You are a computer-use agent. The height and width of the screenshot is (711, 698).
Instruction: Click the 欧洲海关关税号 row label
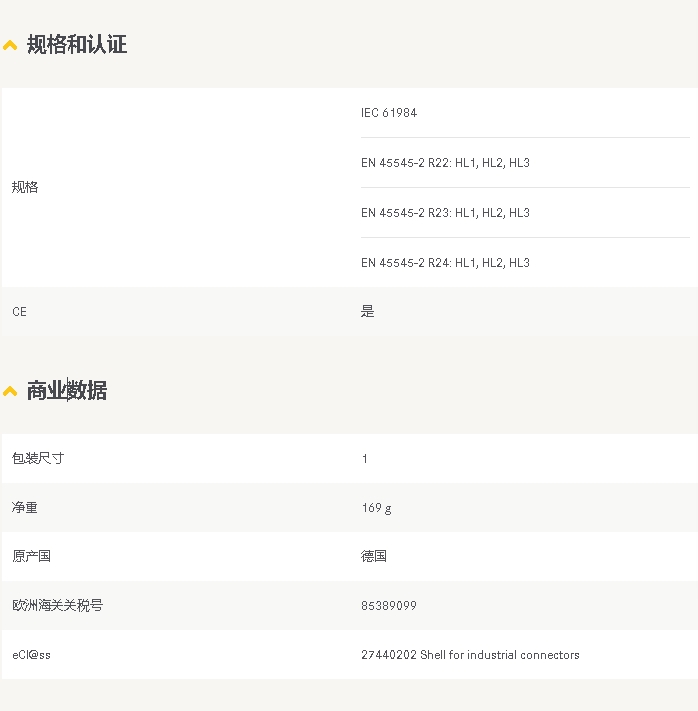57,606
